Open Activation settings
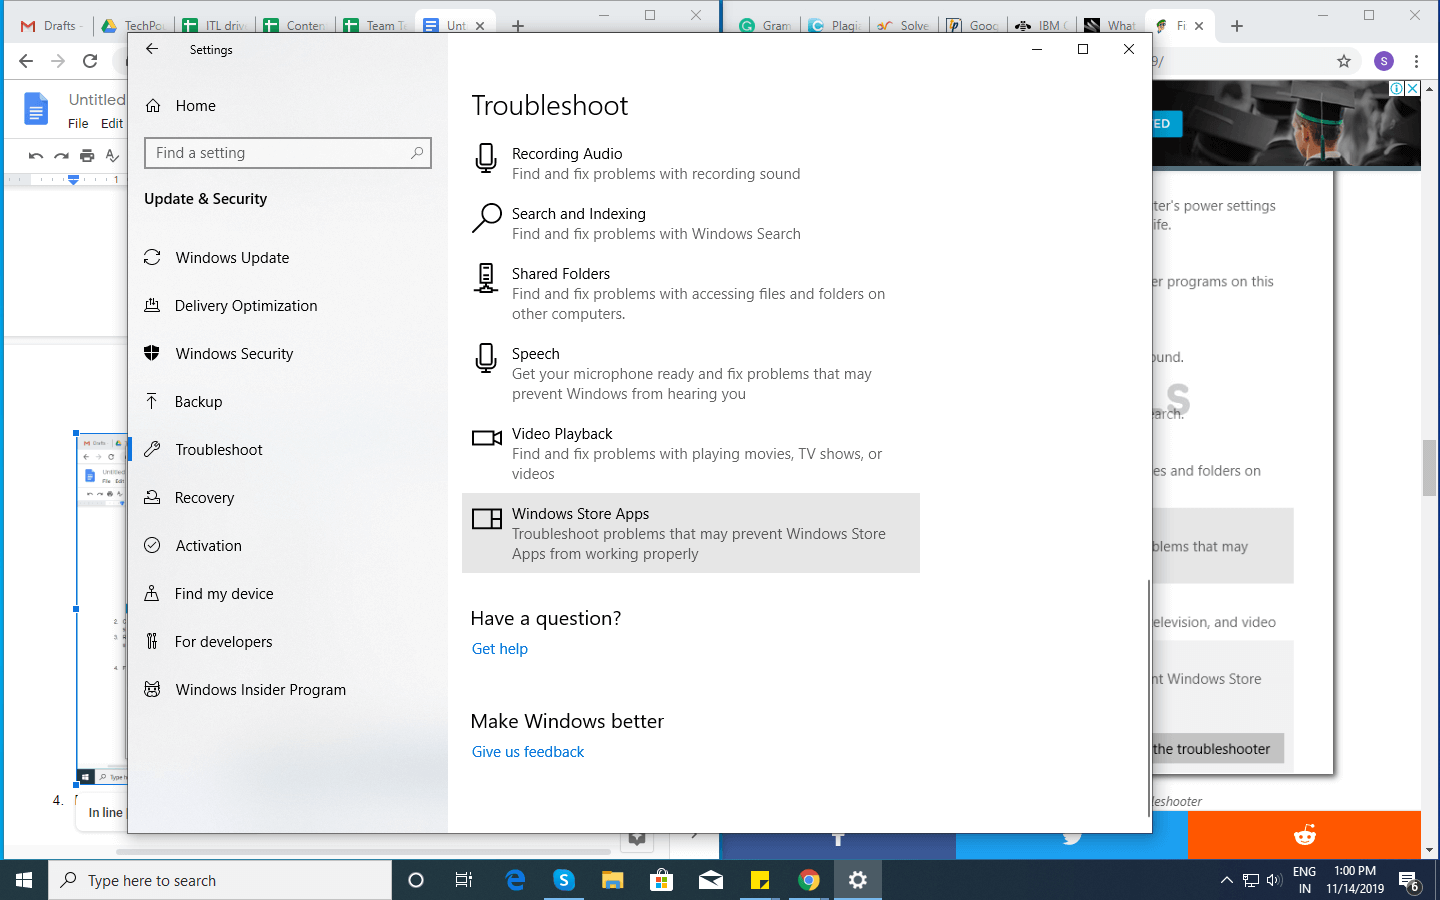The width and height of the screenshot is (1440, 900). [209, 545]
